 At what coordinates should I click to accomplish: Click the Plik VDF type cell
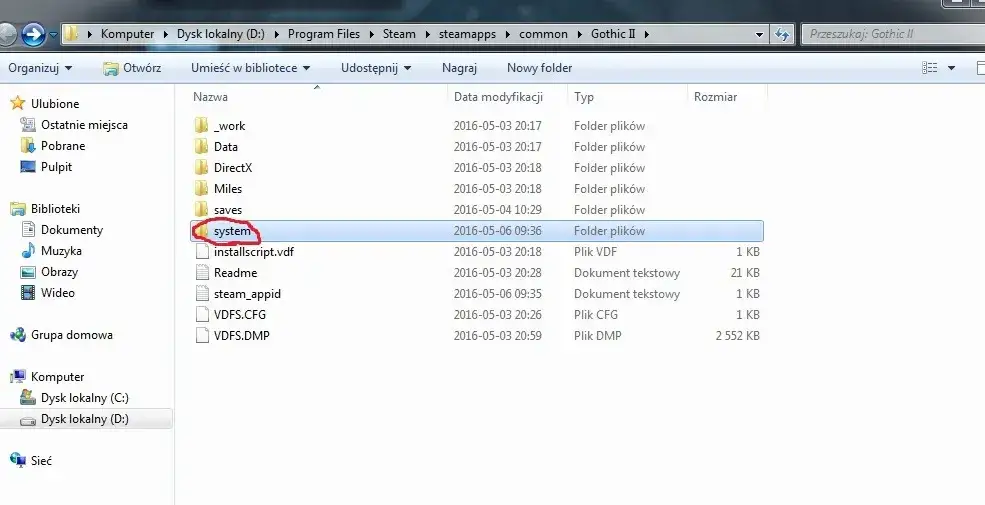[x=595, y=252]
